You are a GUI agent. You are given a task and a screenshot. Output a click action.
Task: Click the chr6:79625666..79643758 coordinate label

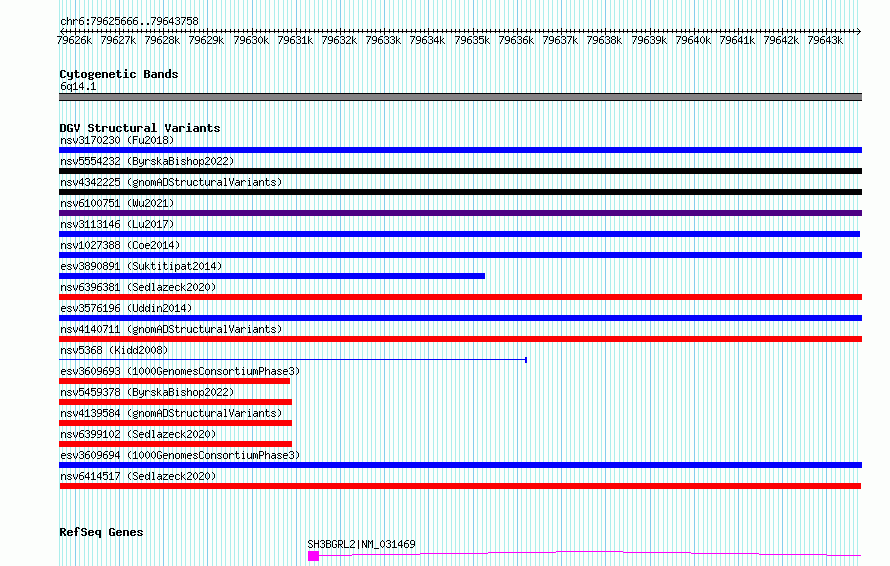129,22
